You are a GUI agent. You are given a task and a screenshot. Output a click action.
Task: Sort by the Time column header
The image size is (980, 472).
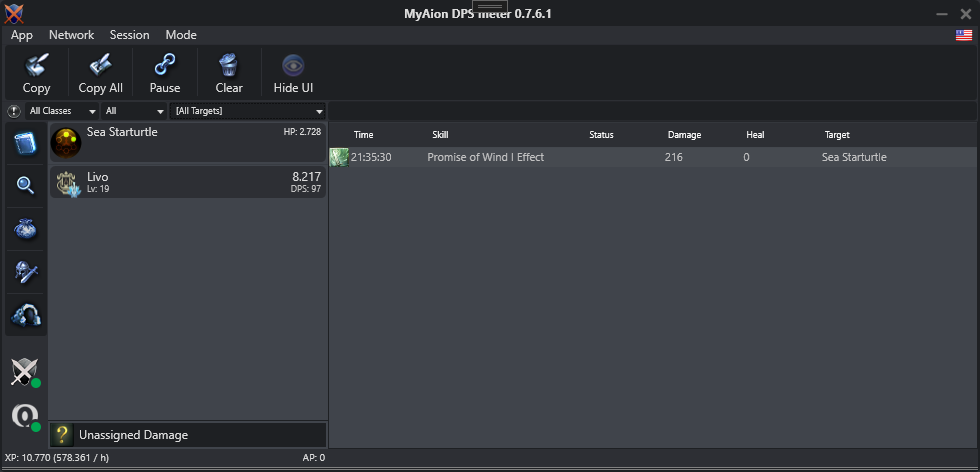tap(363, 135)
